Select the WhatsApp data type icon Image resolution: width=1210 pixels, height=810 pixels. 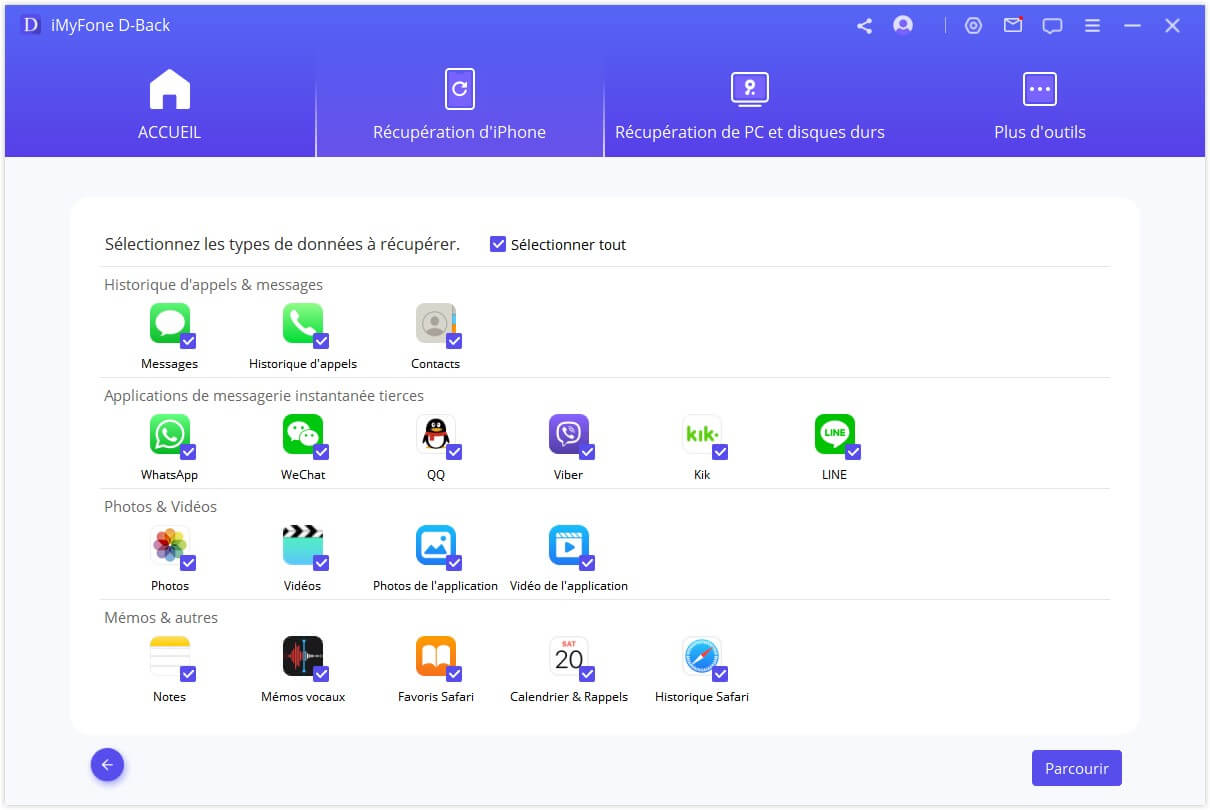[169, 435]
